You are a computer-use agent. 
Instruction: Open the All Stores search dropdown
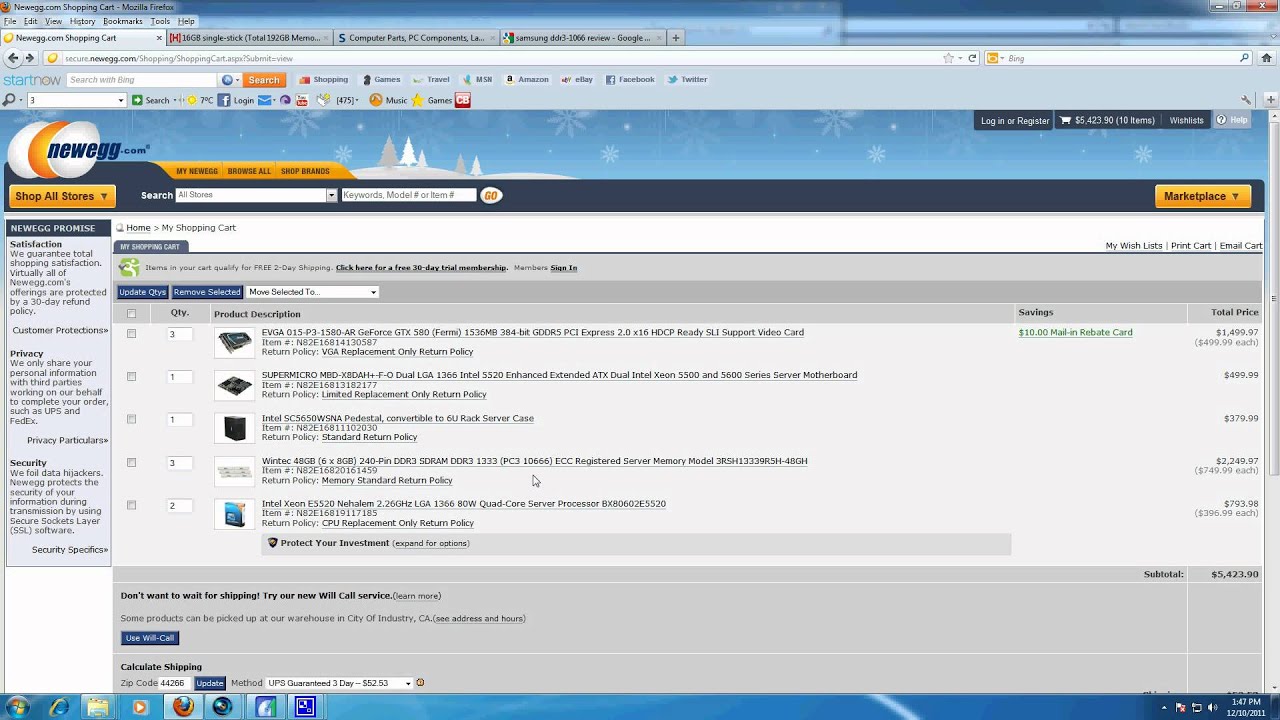tap(256, 195)
